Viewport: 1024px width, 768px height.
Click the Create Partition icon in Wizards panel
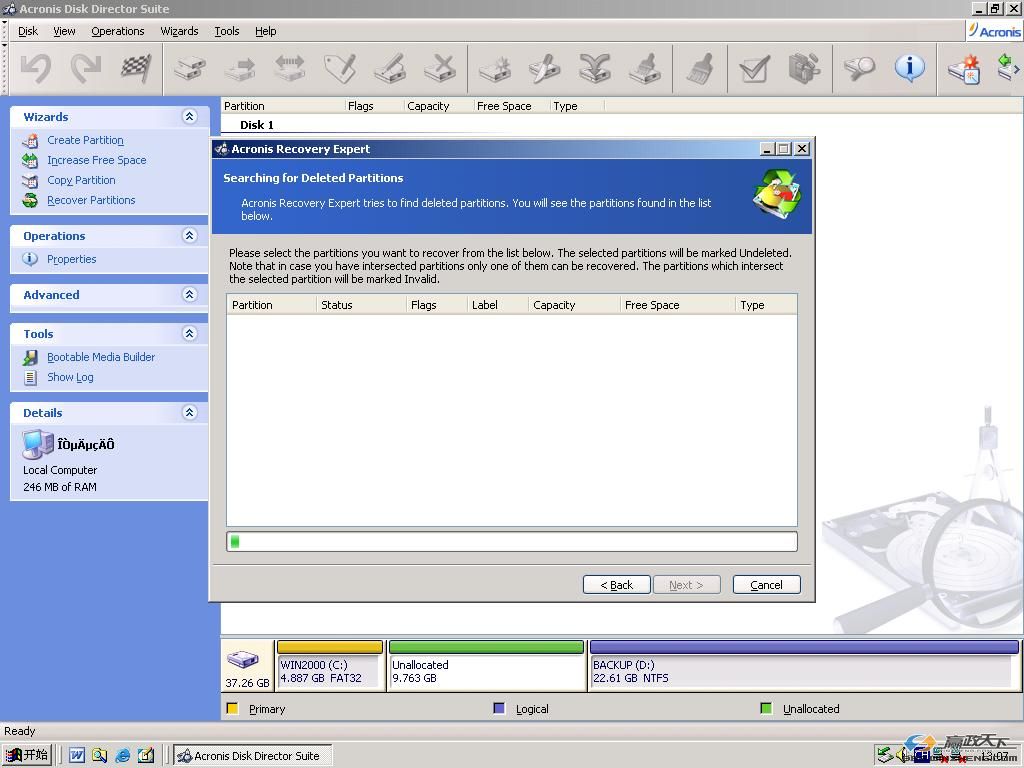[30, 140]
